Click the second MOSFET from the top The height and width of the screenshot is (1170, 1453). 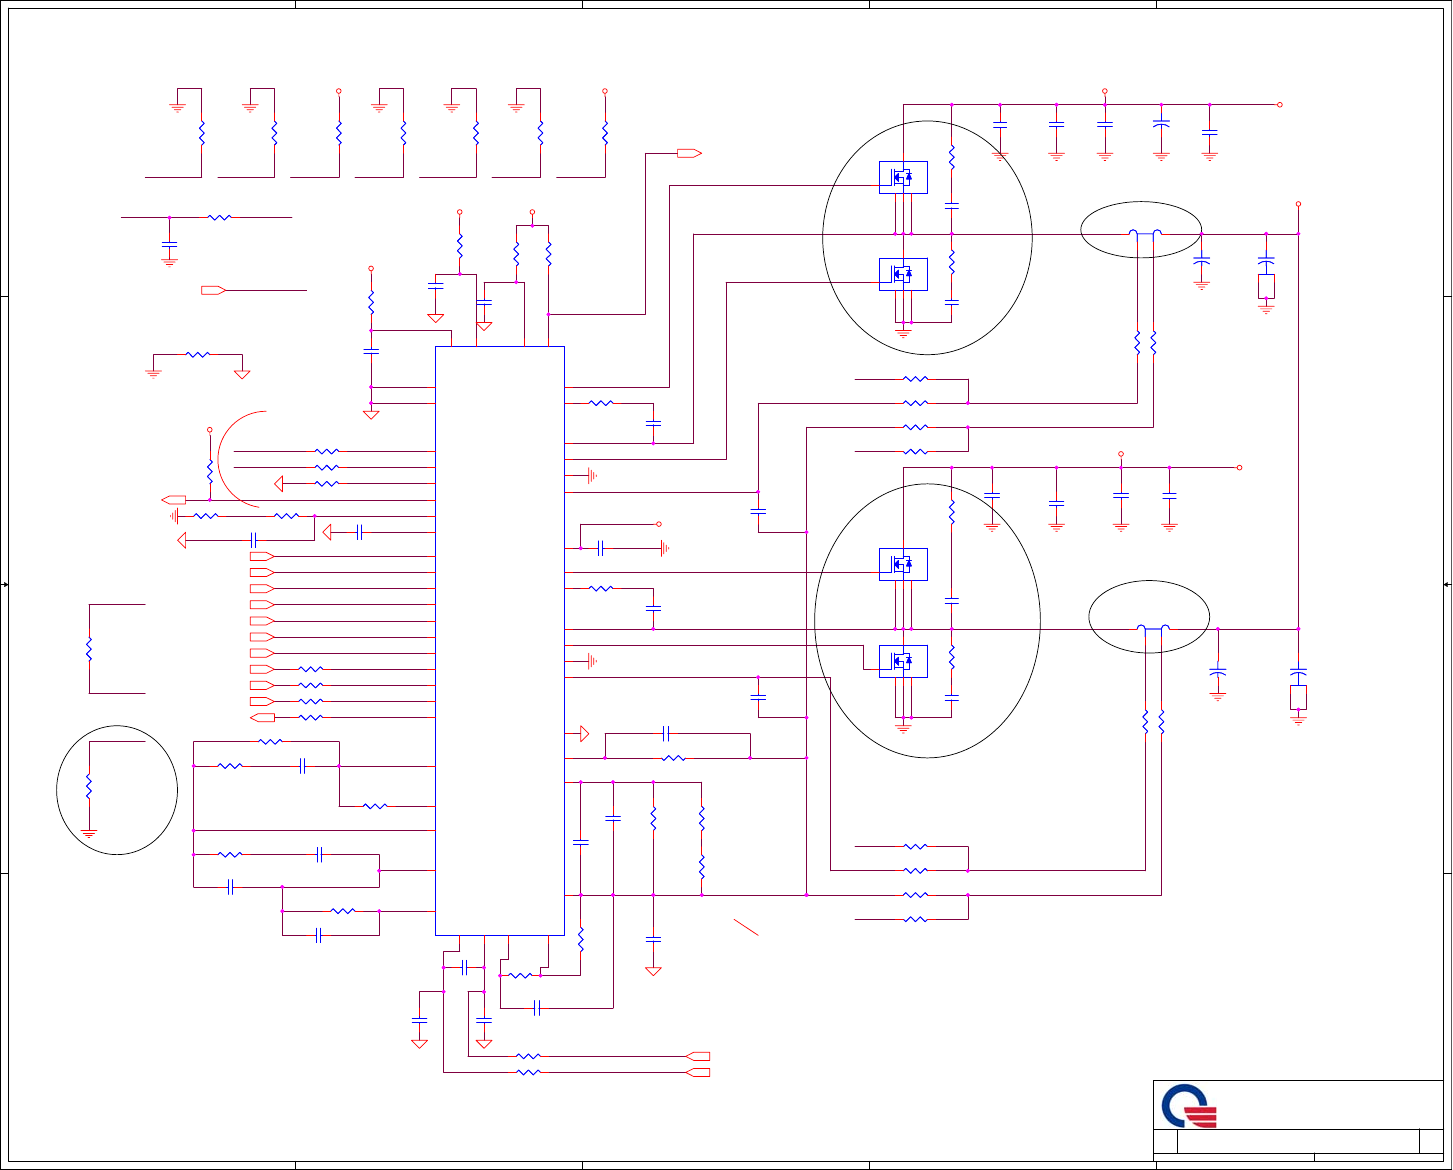903,274
